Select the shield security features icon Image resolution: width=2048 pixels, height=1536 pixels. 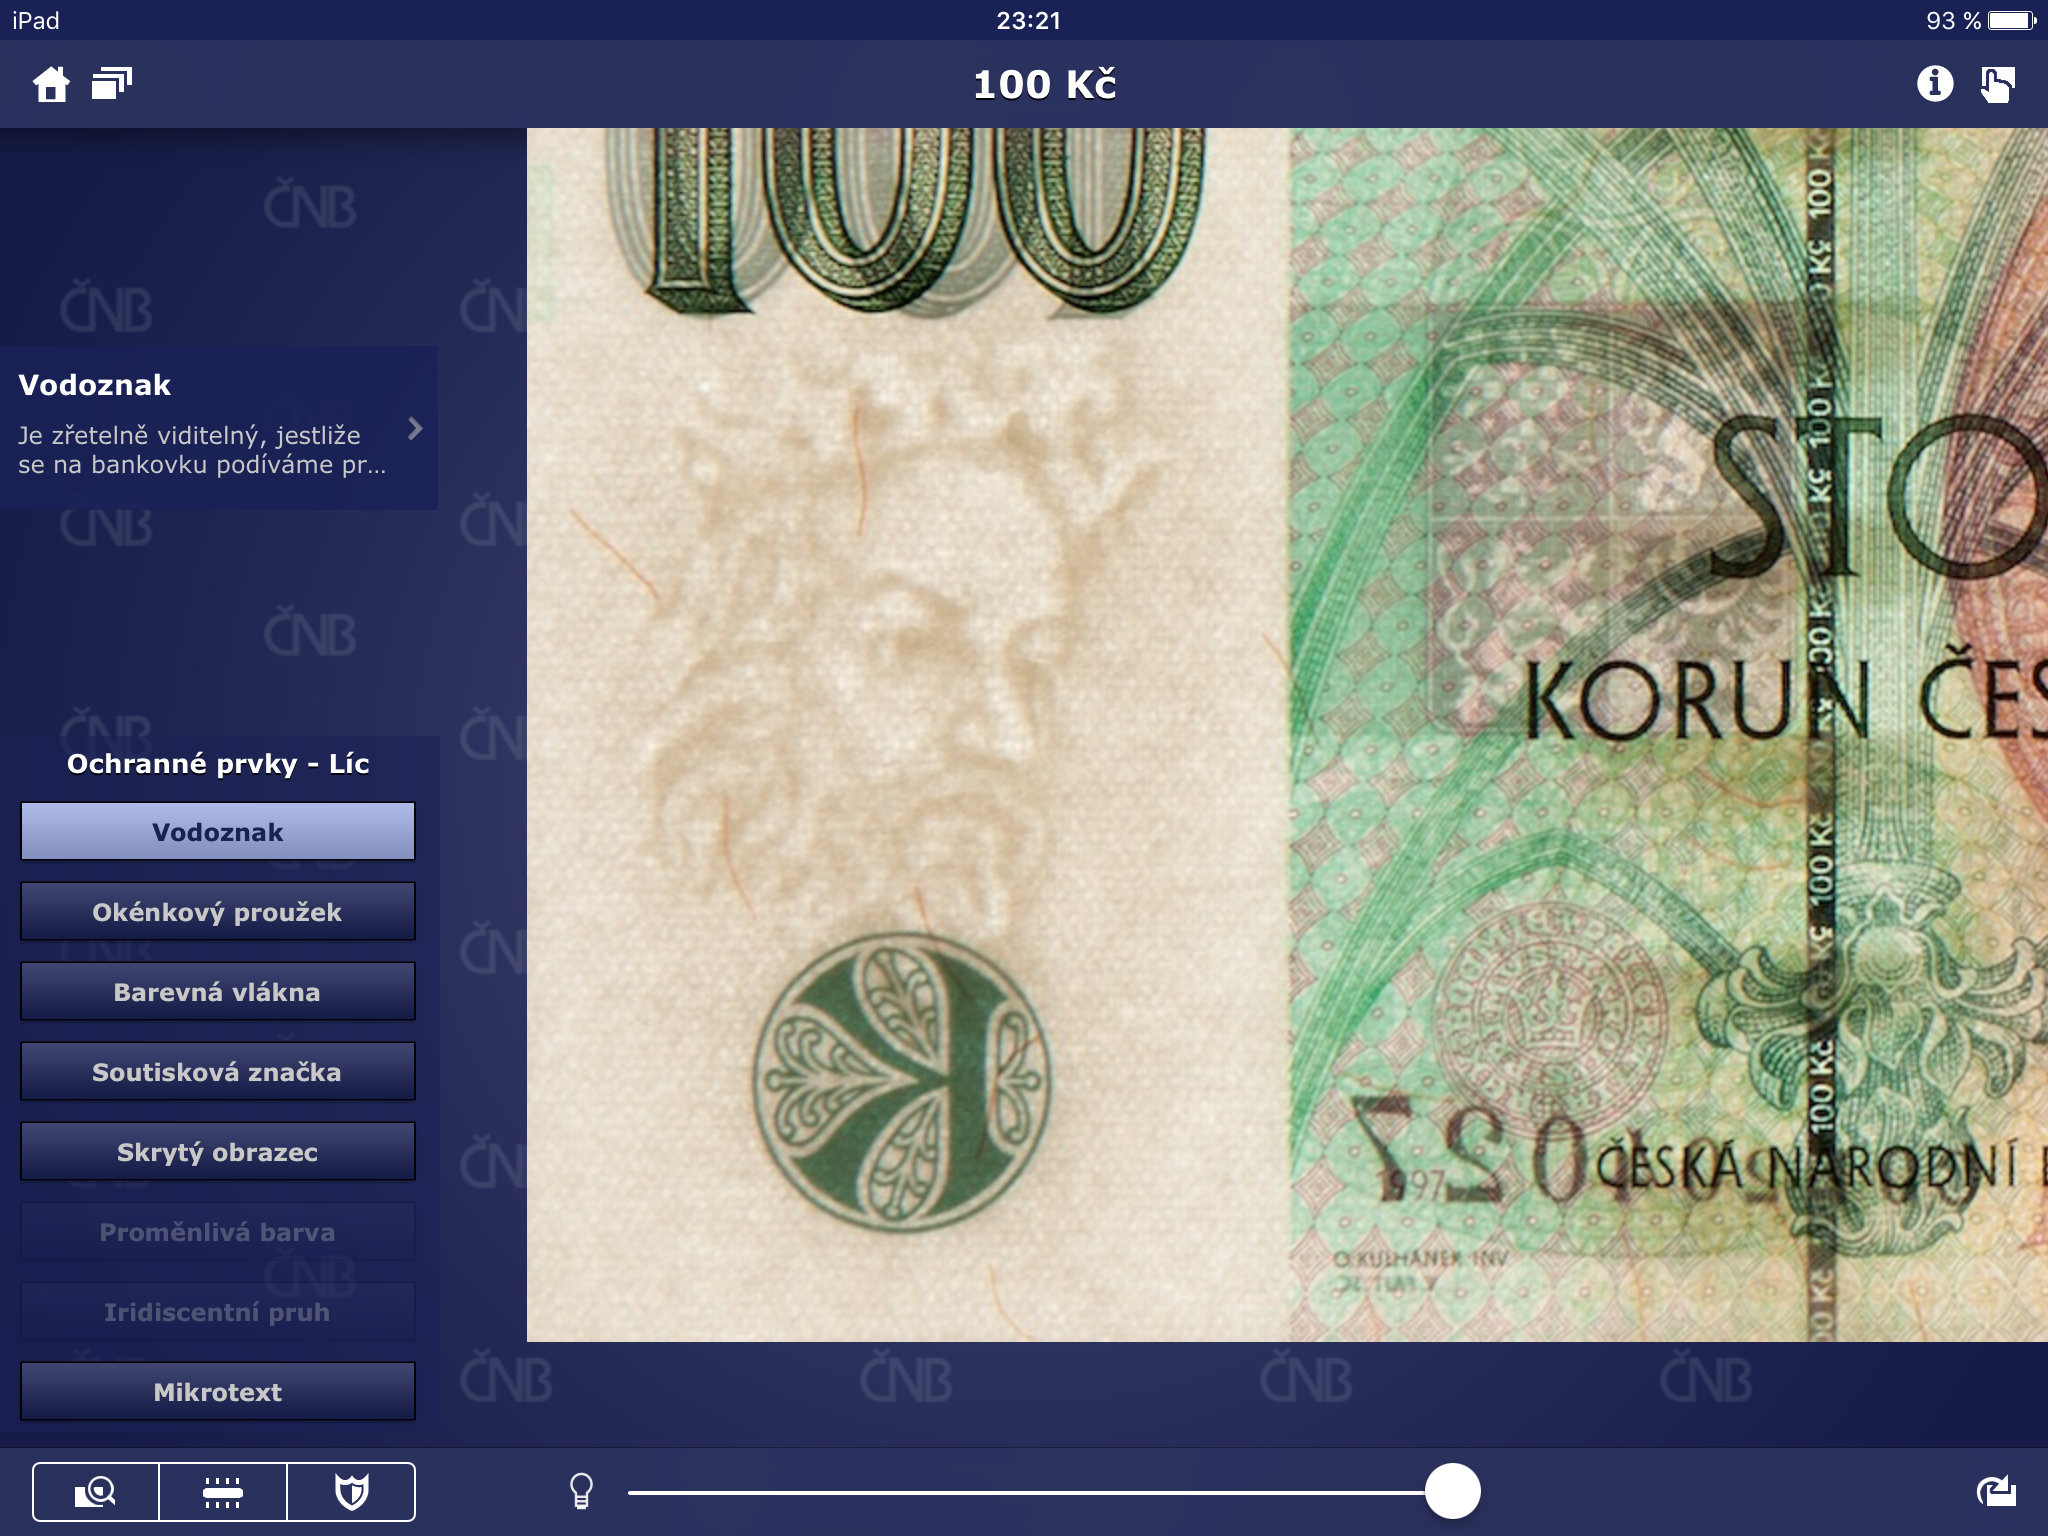351,1492
